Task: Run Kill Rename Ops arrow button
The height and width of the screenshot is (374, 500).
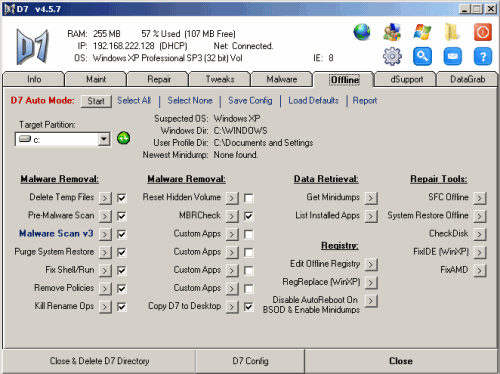Action: click(105, 306)
